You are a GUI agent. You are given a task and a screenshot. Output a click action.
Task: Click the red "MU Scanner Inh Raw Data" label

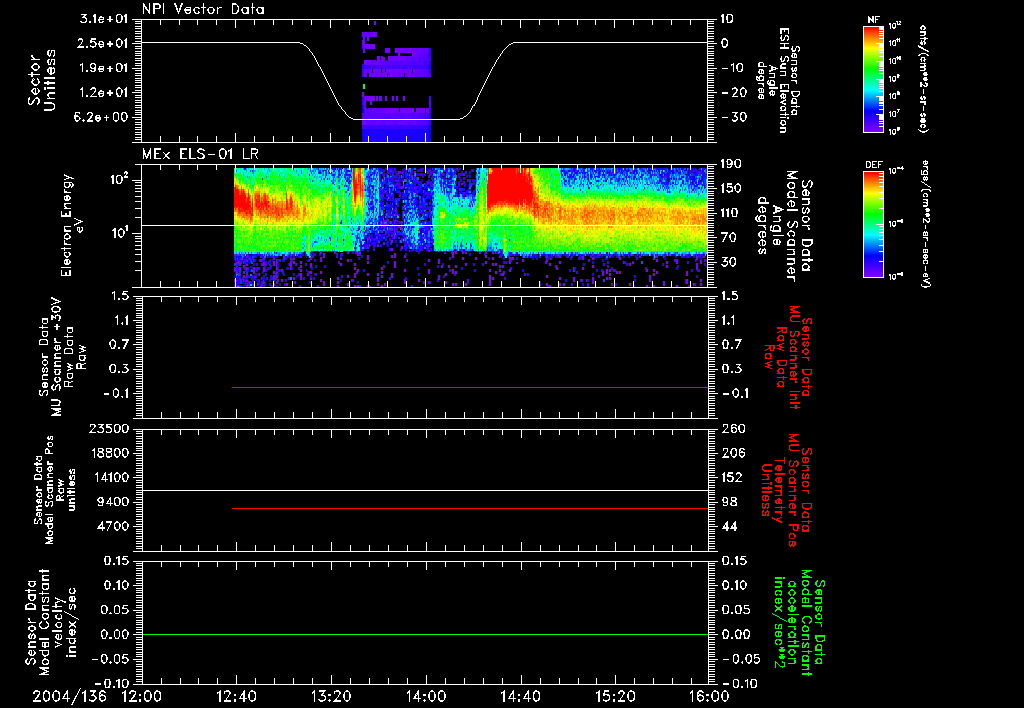[788, 357]
